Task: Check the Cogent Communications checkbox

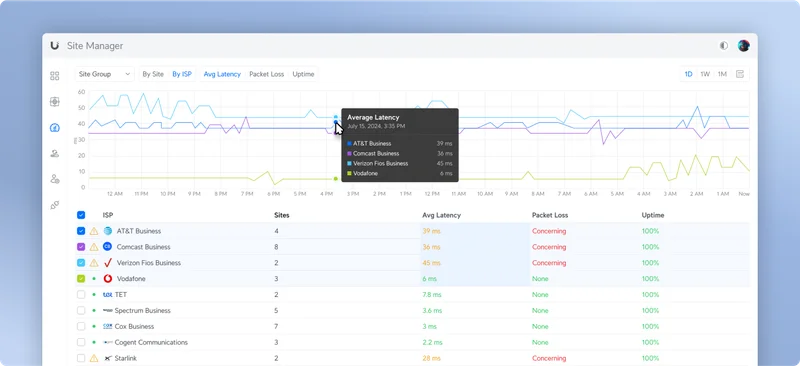Action: [x=81, y=342]
